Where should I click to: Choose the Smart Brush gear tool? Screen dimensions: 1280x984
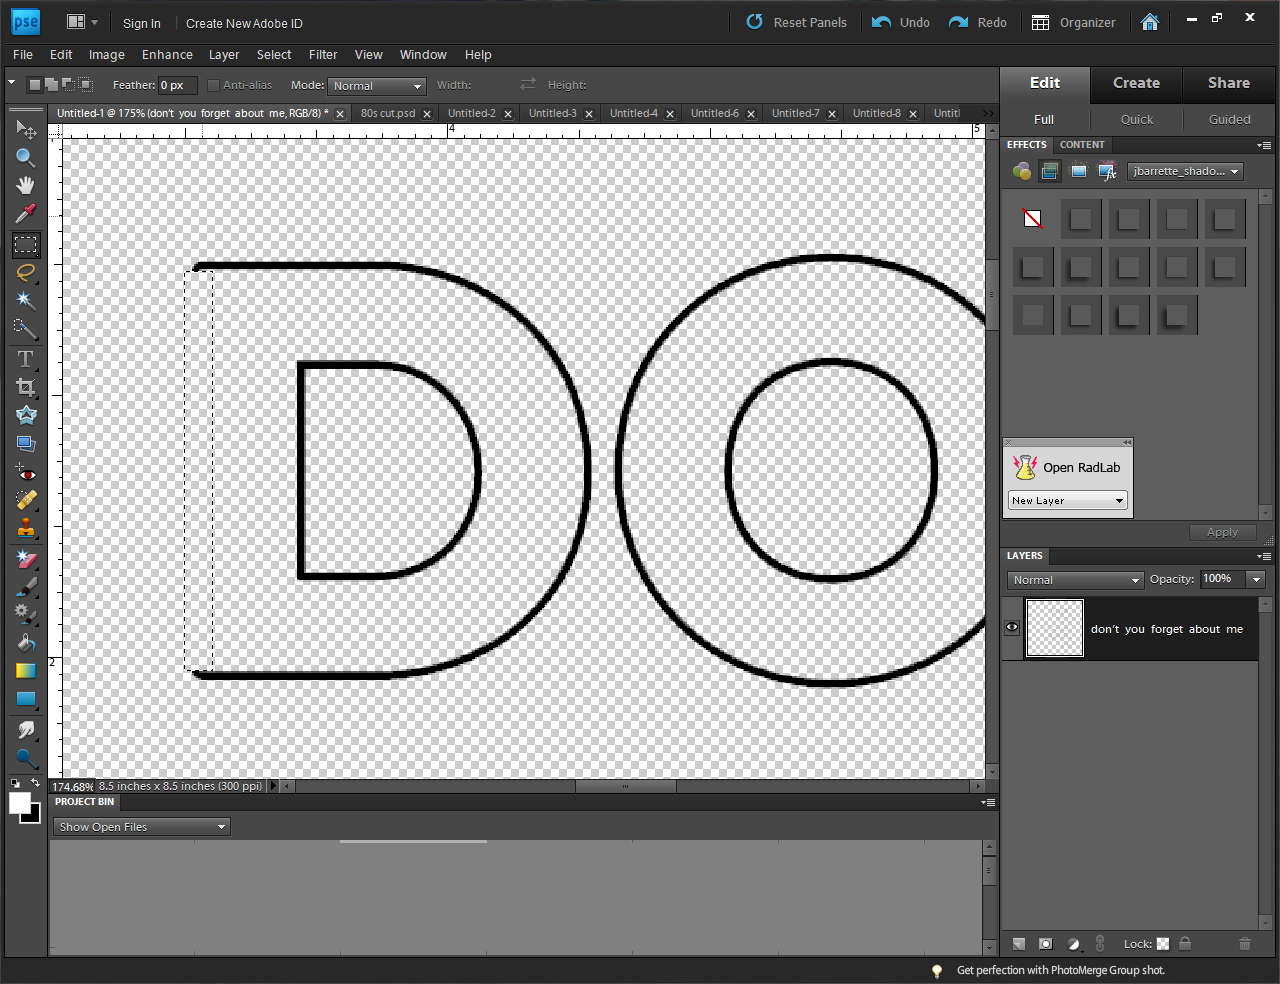pos(26,614)
